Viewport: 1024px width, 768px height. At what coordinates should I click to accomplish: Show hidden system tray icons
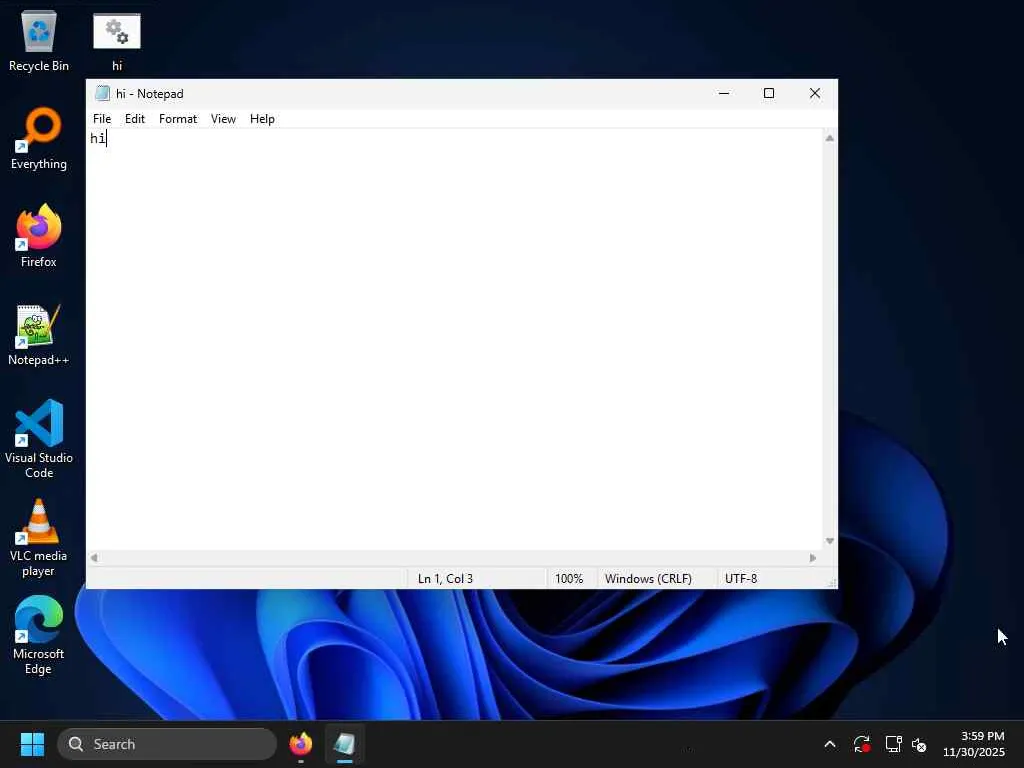tap(830, 744)
